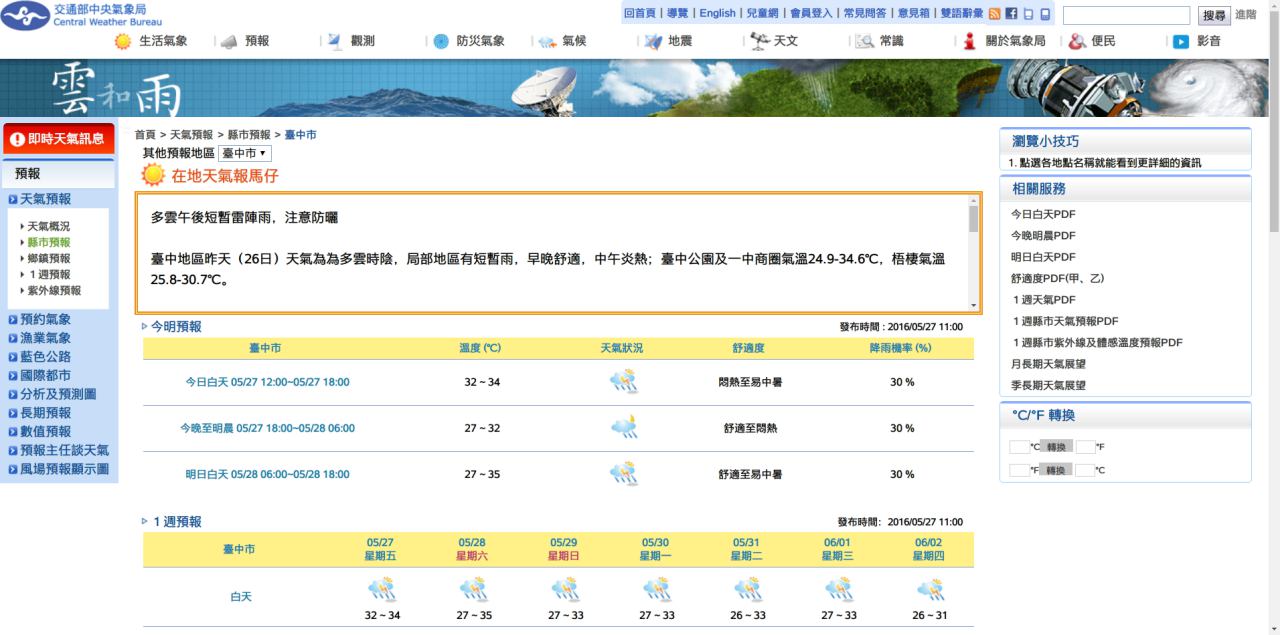Click down arrow of forecast text scrollbar
The width and height of the screenshot is (1280, 635).
pos(974,305)
